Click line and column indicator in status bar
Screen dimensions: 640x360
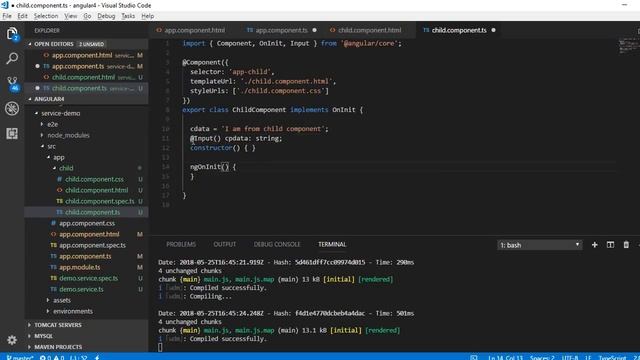(505, 358)
